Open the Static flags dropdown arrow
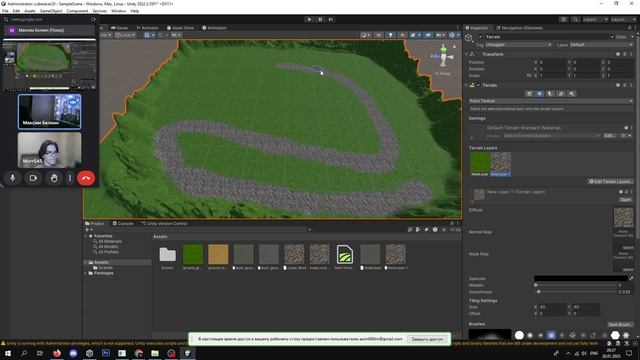Screen dimensions: 640x360 tap(631, 37)
